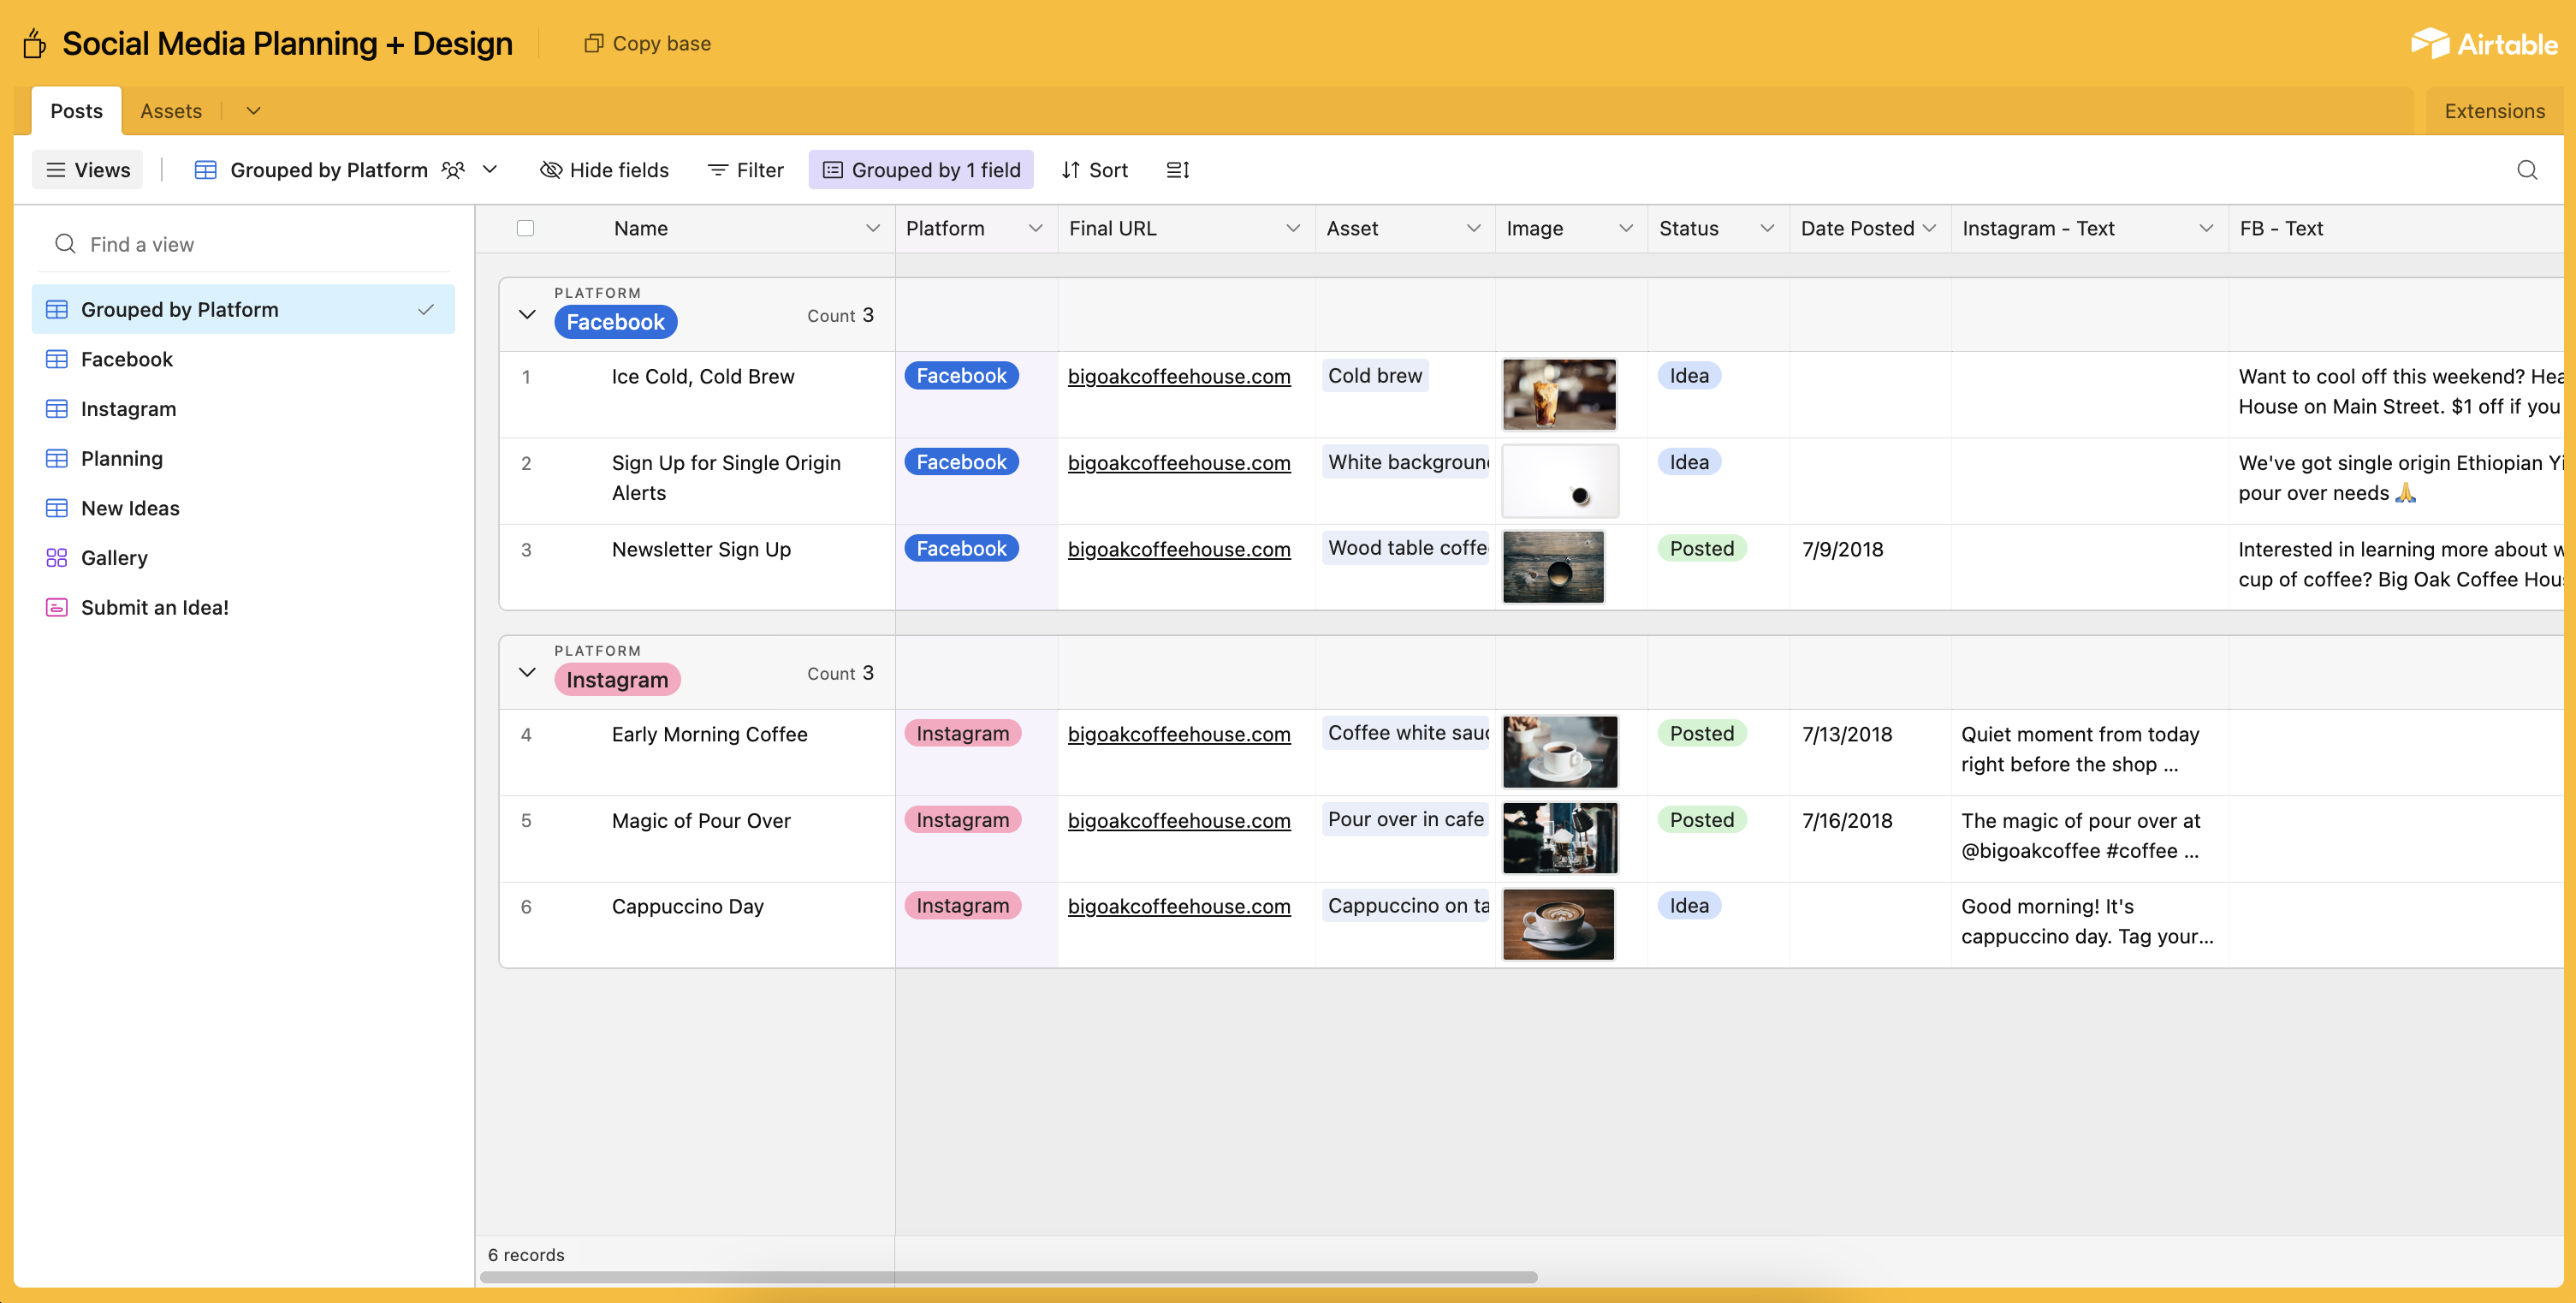
Task: Open the Date Posted column dropdown
Action: pos(1929,228)
